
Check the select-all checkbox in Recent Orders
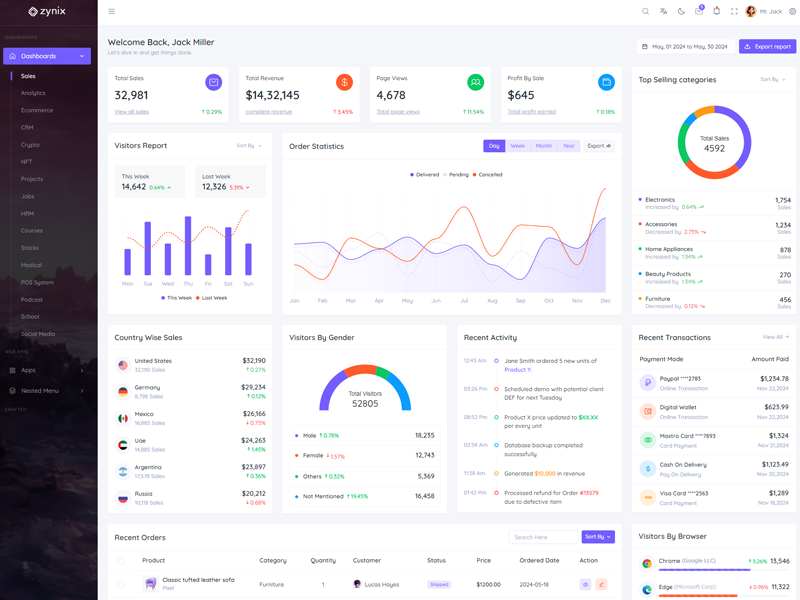[122, 561]
